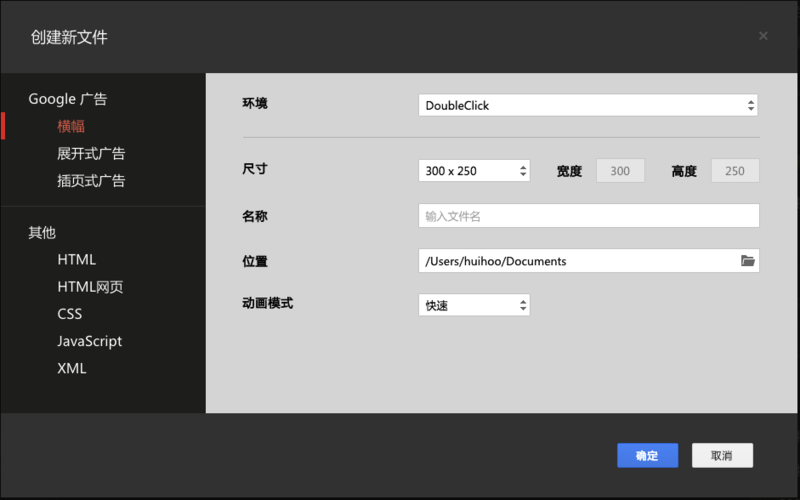800x500 pixels.
Task: Open the 动画模式 快速 dropdown
Action: click(473, 305)
